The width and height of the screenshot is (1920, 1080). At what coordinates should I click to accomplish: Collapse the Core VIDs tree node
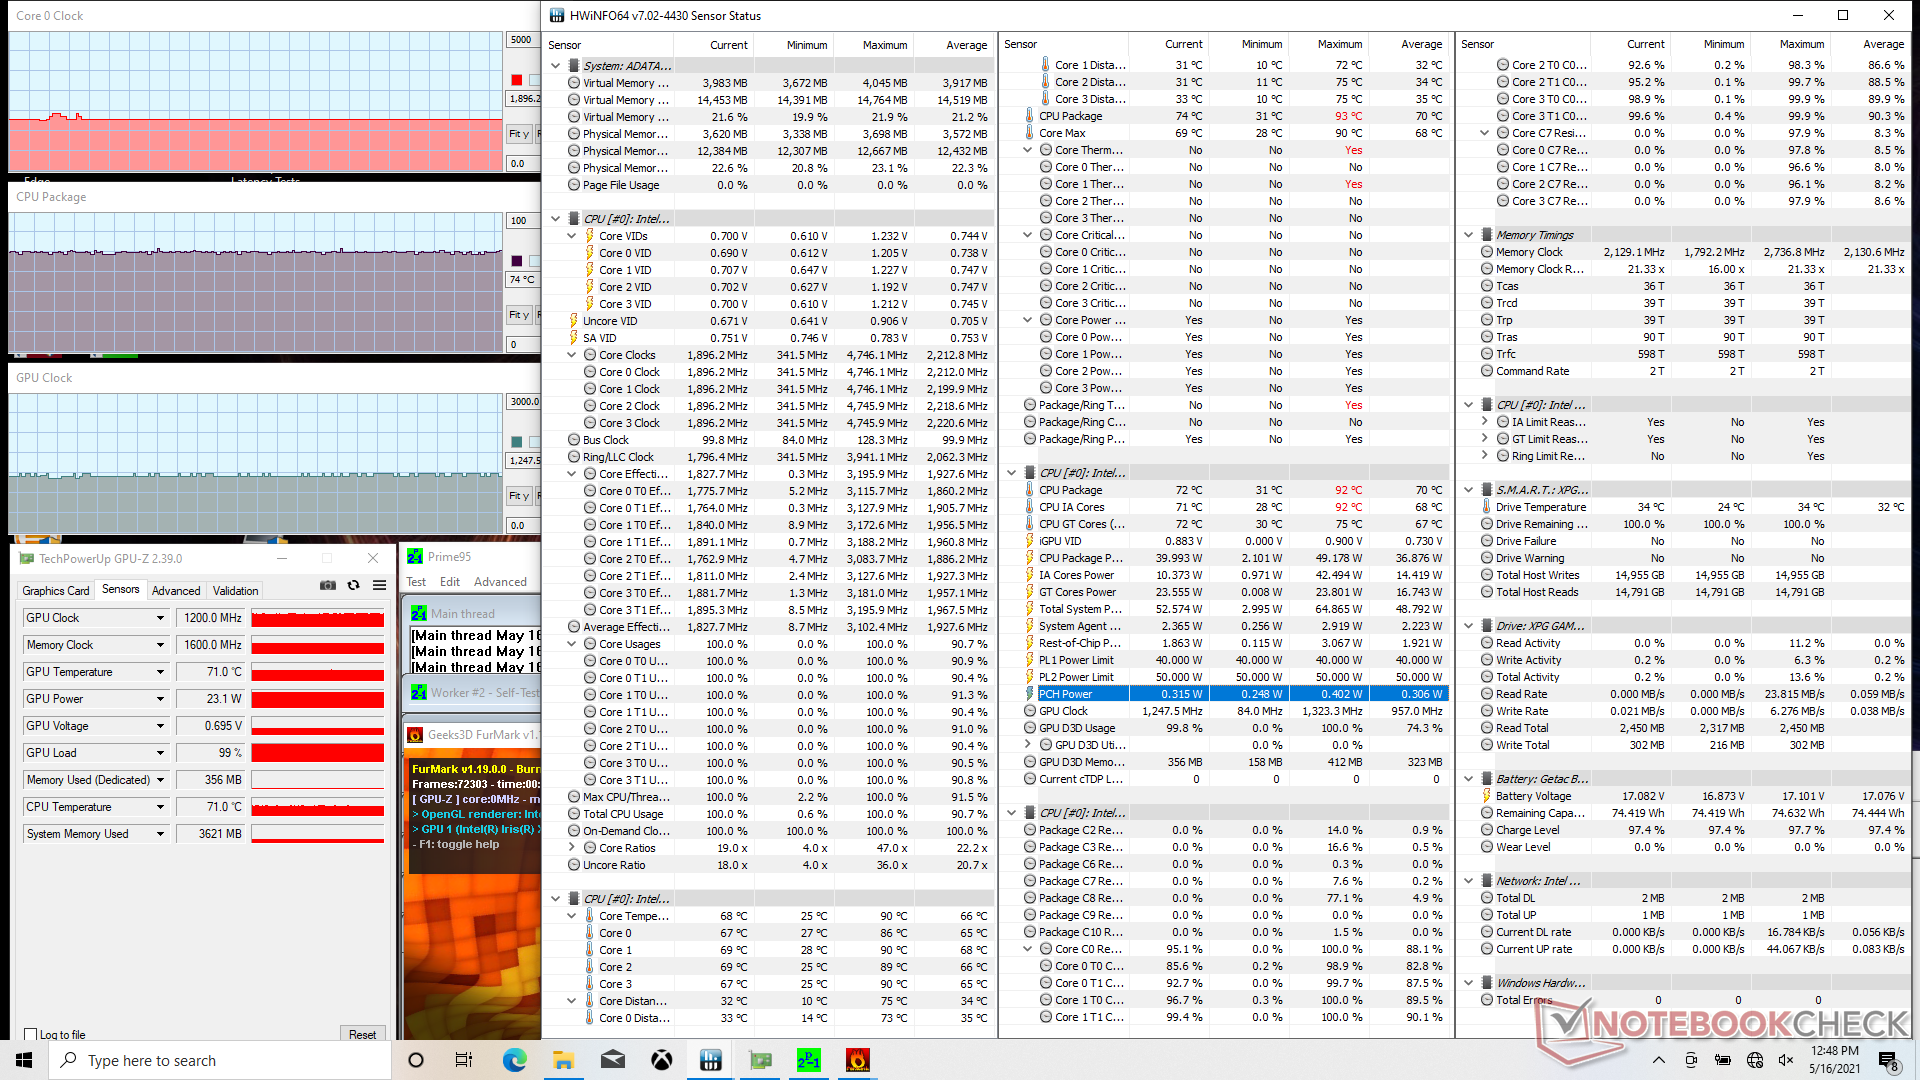pos(572,236)
